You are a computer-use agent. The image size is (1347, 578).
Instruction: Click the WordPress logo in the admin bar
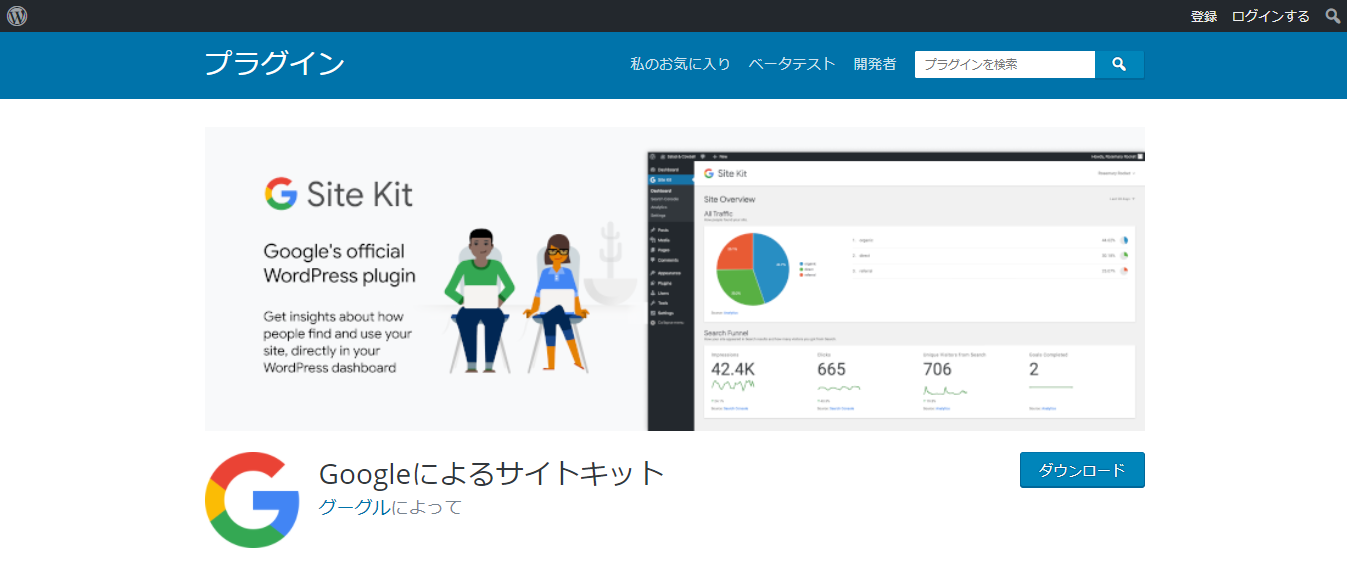(17, 16)
